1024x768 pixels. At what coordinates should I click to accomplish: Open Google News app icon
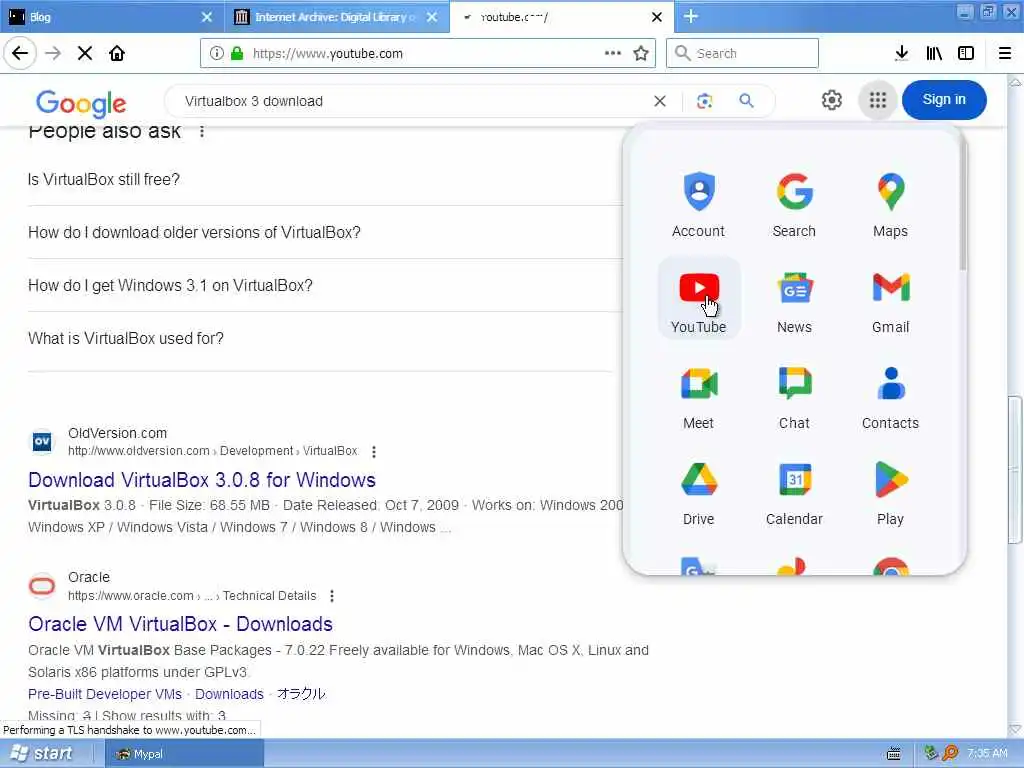coord(794,300)
